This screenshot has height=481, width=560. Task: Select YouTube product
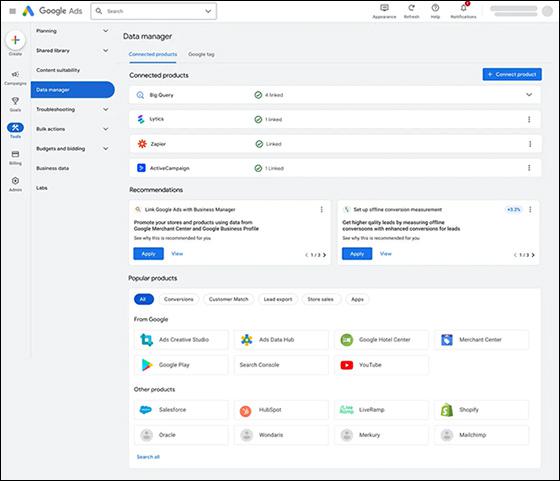[x=381, y=365]
